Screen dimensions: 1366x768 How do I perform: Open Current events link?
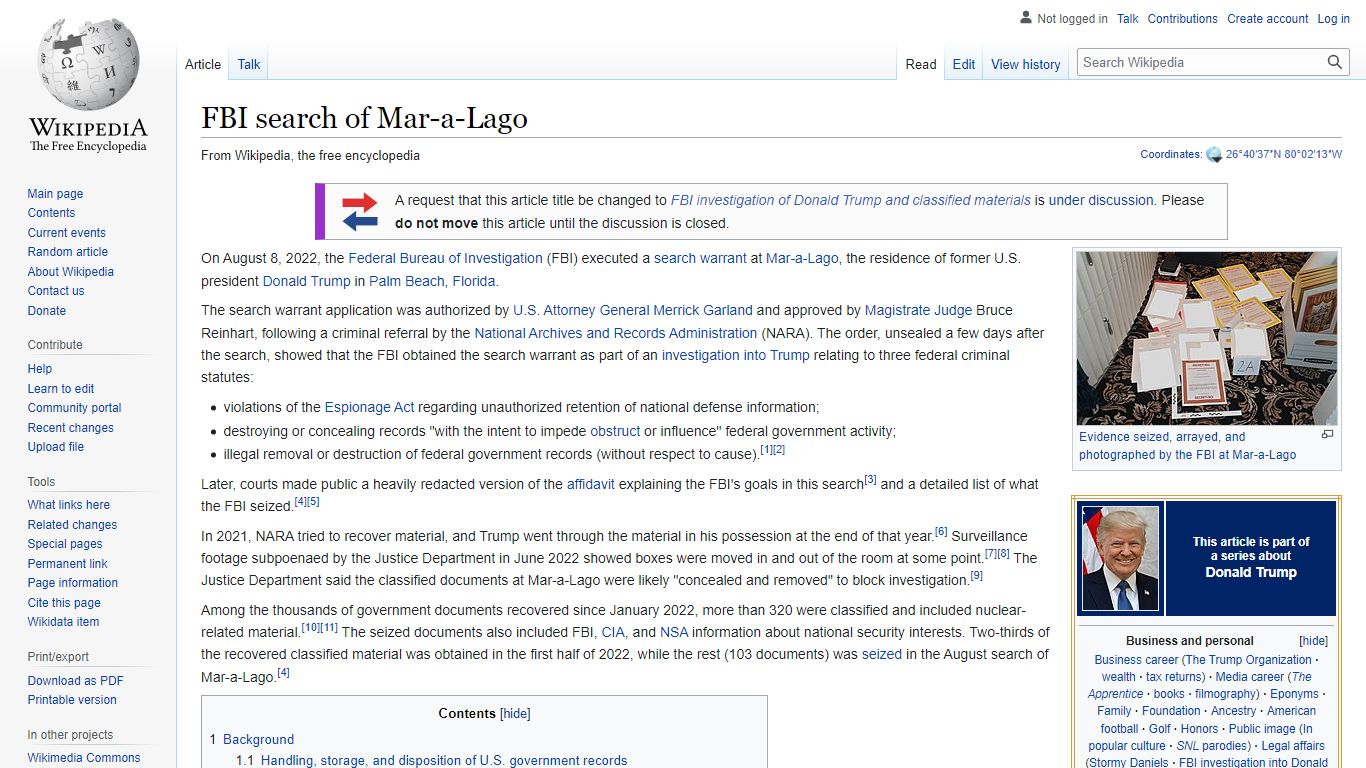coord(66,233)
